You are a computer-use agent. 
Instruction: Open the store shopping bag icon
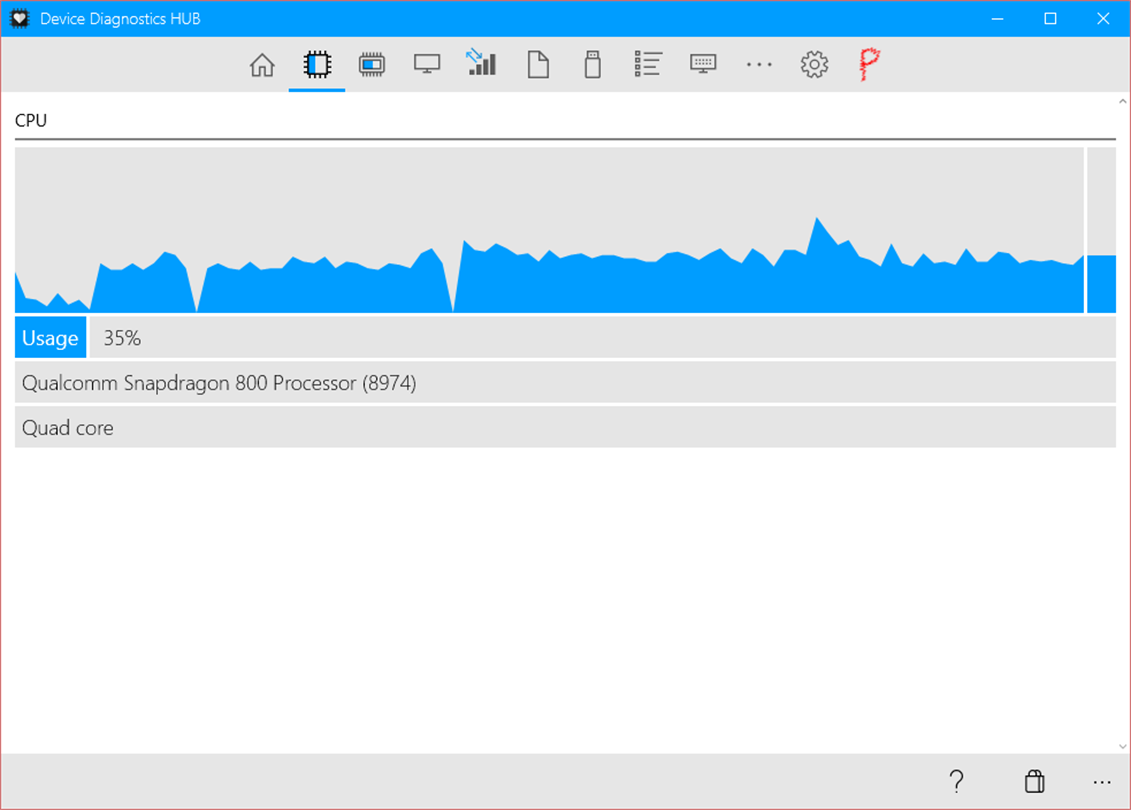click(x=1034, y=781)
